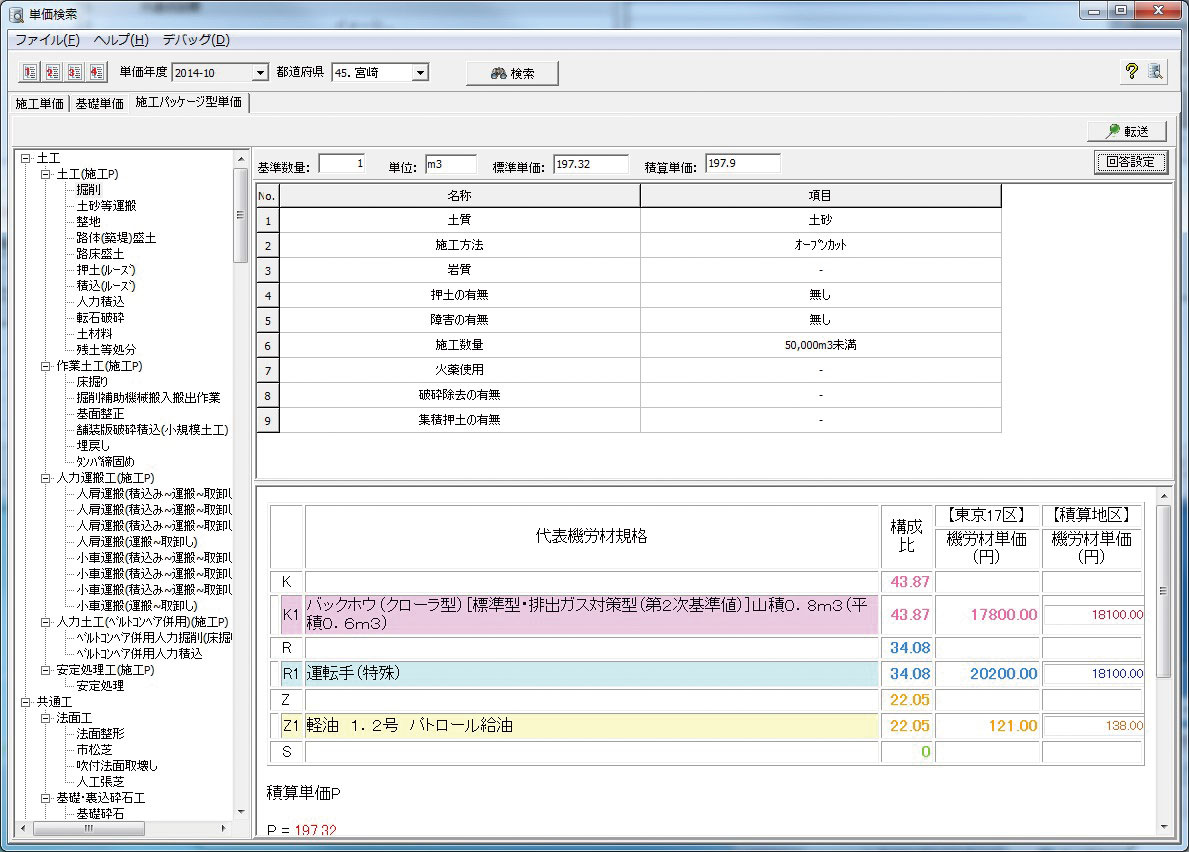This screenshot has width=1189, height=852.
Task: Click the 標準単価 field showing 197.32
Action: tap(591, 164)
